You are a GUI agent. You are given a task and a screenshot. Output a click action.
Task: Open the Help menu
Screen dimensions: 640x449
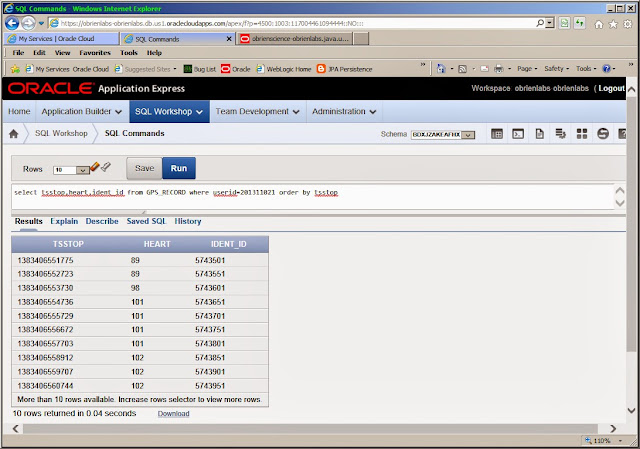click(x=154, y=53)
